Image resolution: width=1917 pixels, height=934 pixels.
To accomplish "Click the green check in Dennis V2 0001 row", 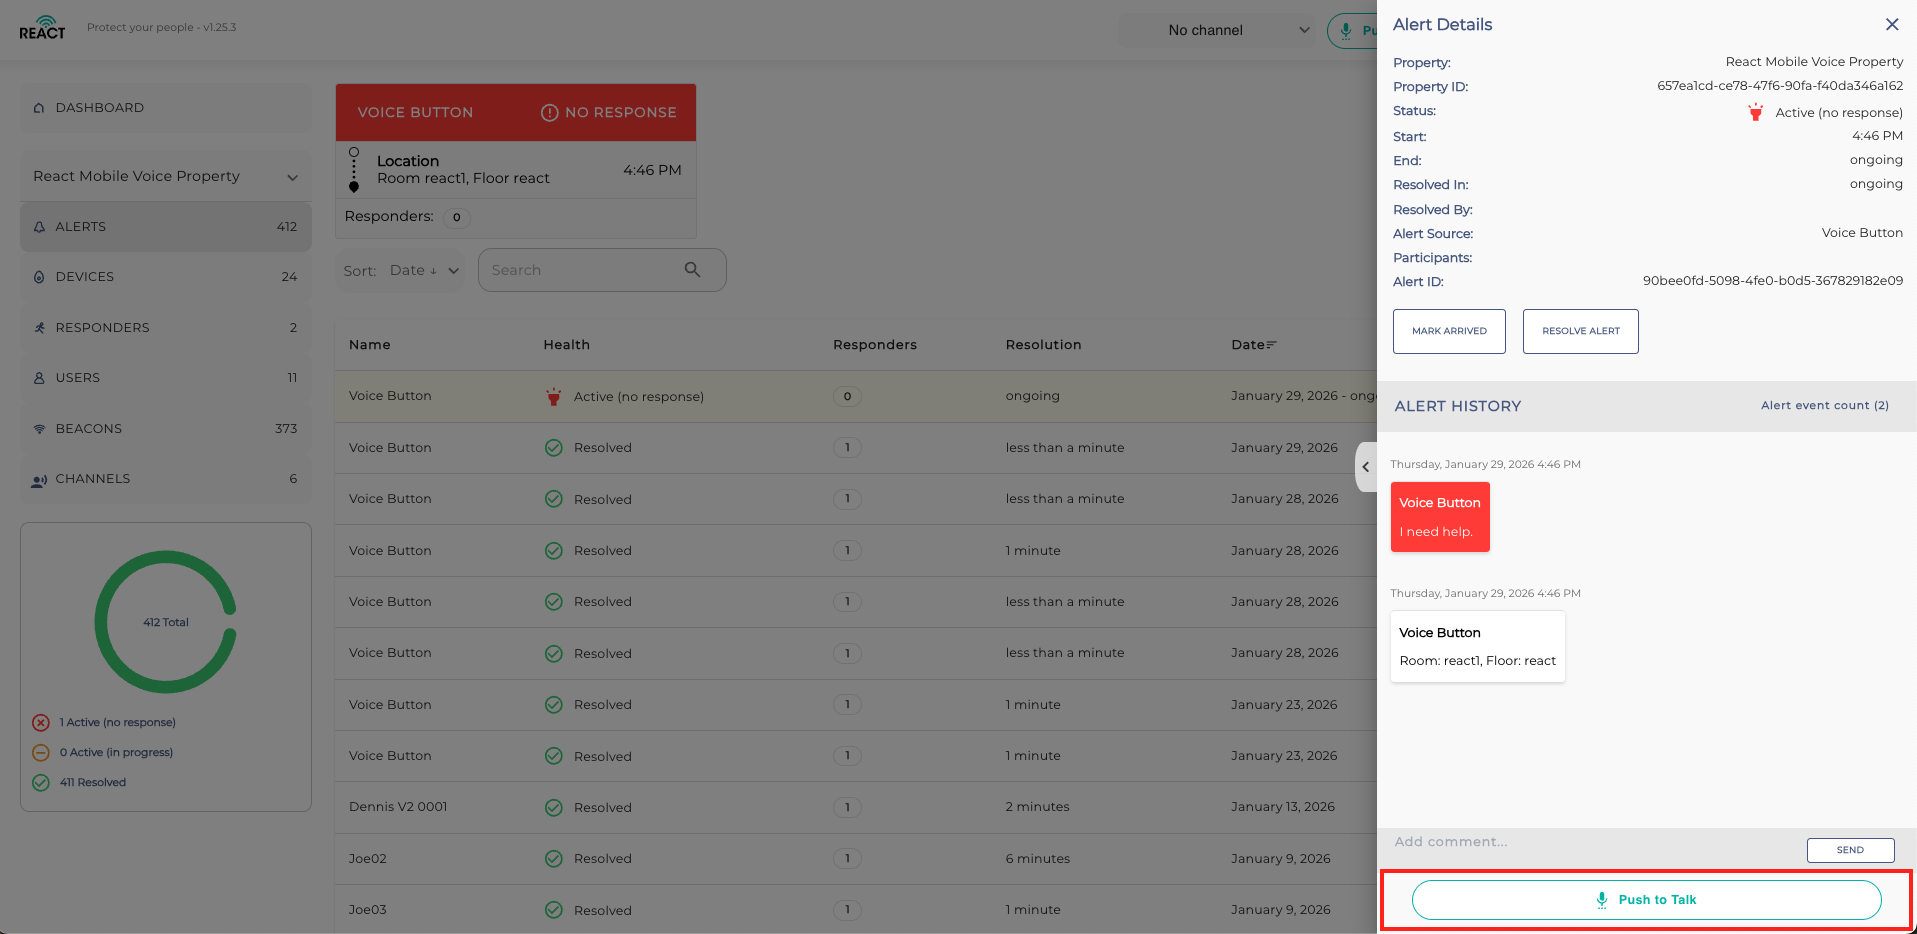I will point(553,808).
